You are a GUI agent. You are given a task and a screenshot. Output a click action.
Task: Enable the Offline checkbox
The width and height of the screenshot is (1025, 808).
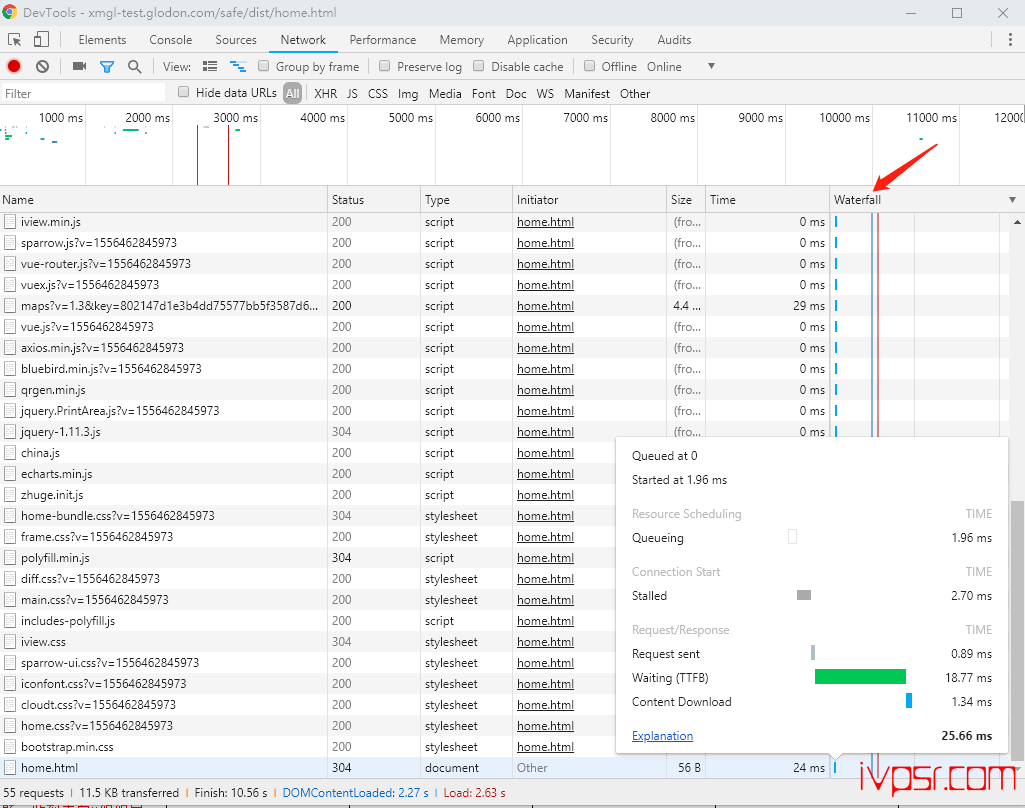click(590, 66)
